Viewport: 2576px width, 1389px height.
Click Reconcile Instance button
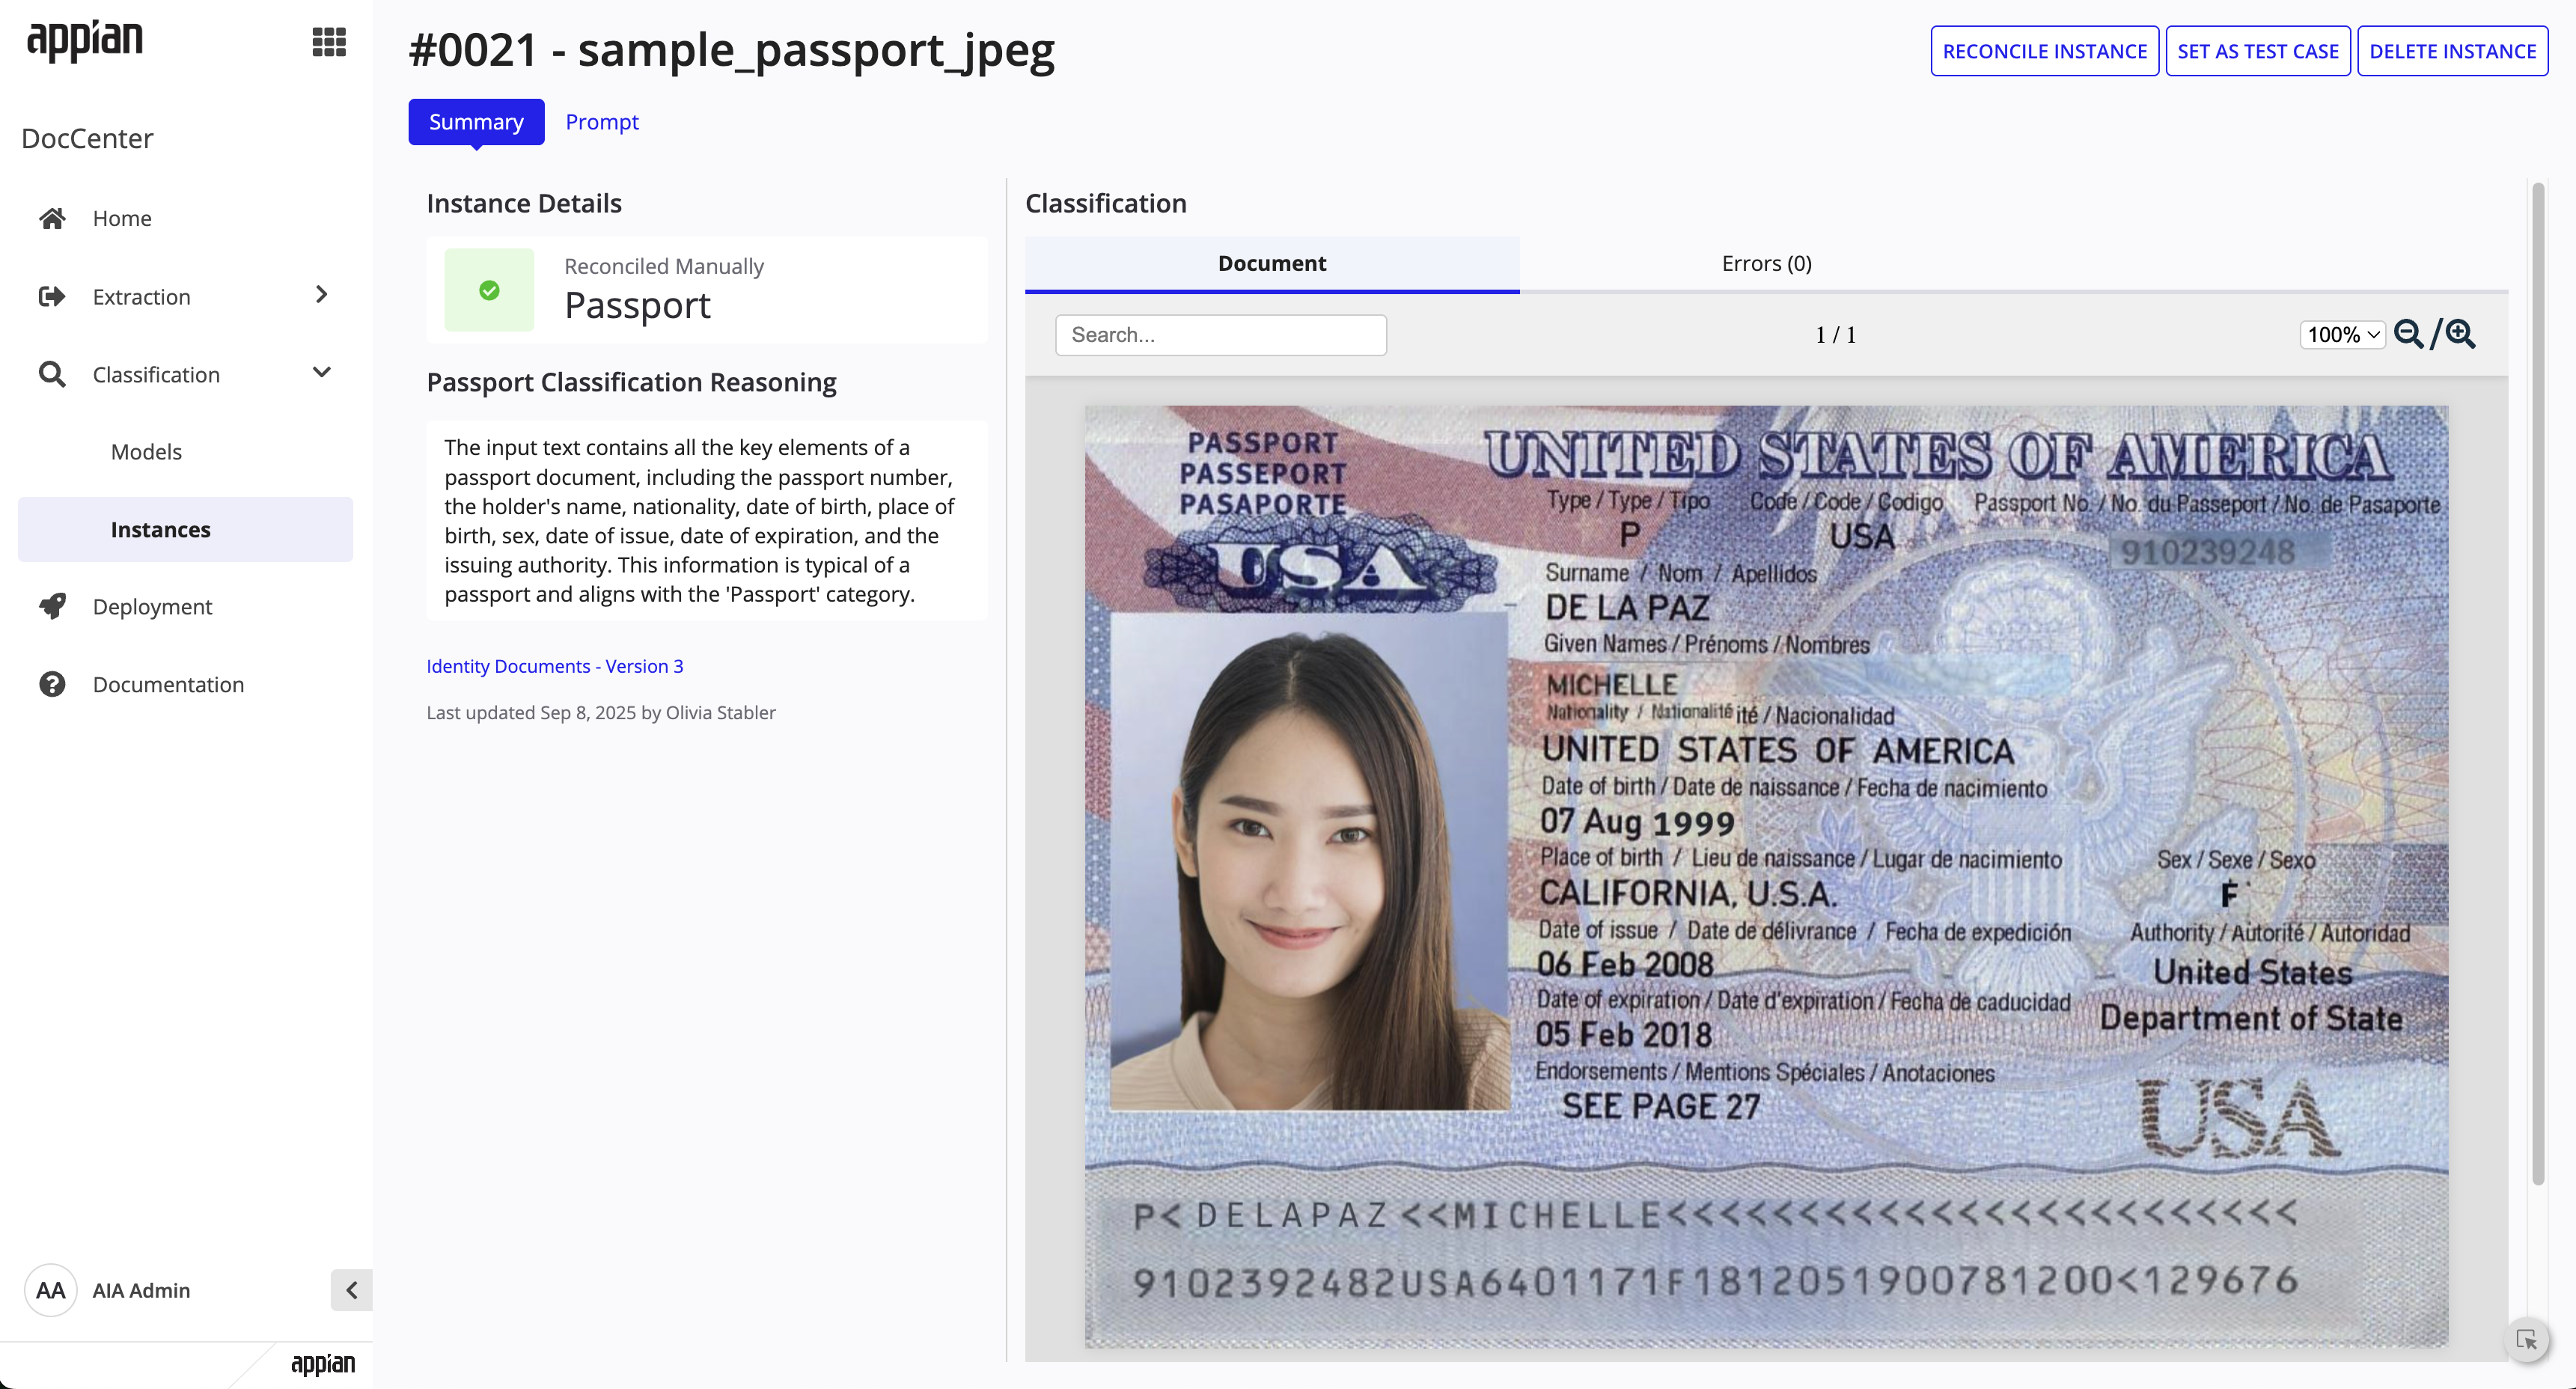[2045, 51]
